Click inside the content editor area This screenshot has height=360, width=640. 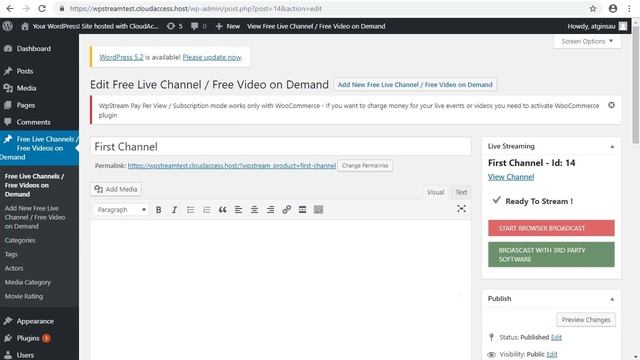click(x=280, y=290)
